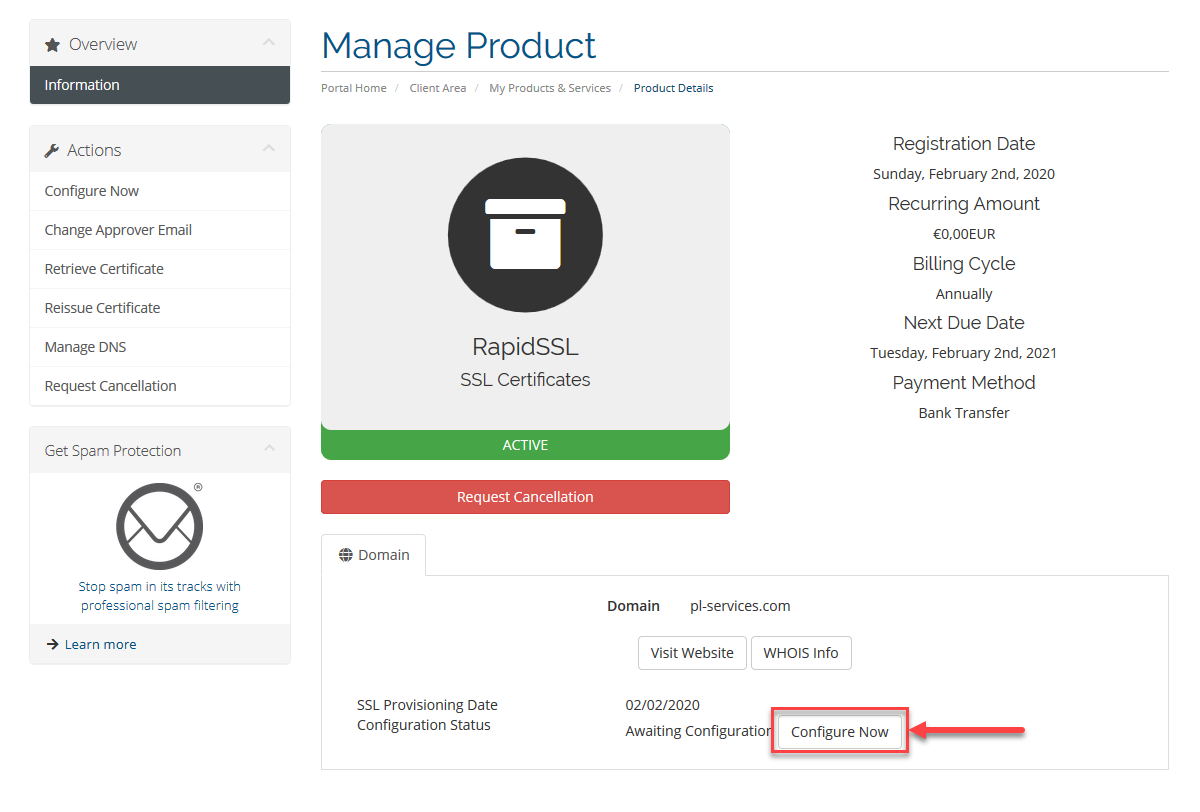The image size is (1200, 812).
Task: Click the SpamExperts envelope logo
Action: tap(160, 526)
